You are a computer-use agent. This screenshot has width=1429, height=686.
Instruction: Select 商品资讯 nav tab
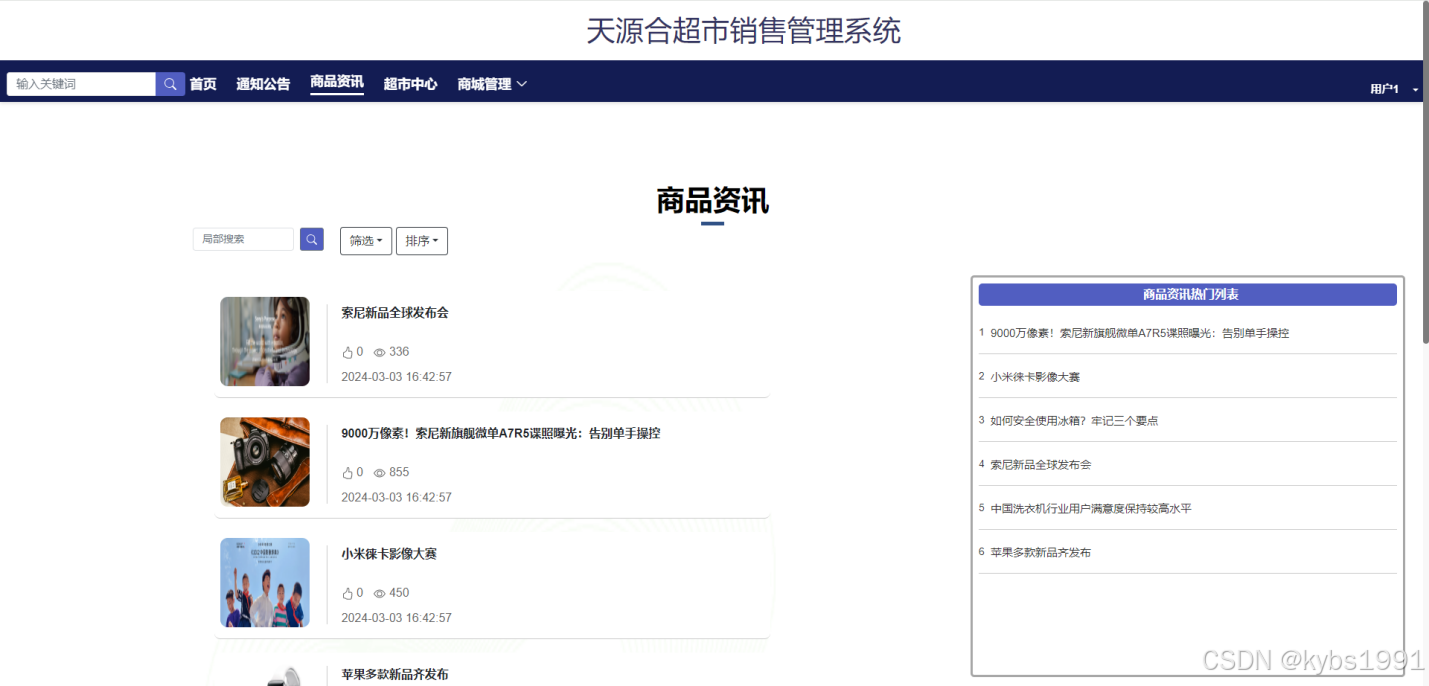point(337,82)
